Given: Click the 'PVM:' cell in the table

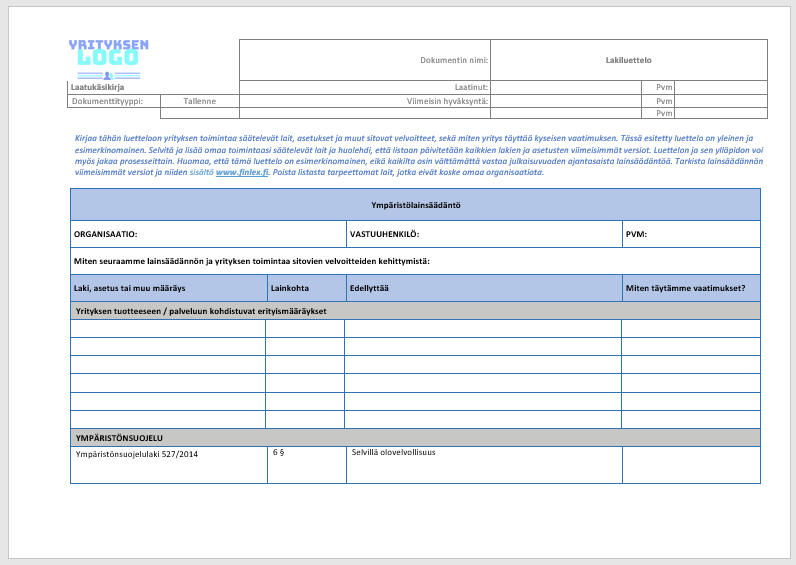Looking at the screenshot, I should pos(691,234).
